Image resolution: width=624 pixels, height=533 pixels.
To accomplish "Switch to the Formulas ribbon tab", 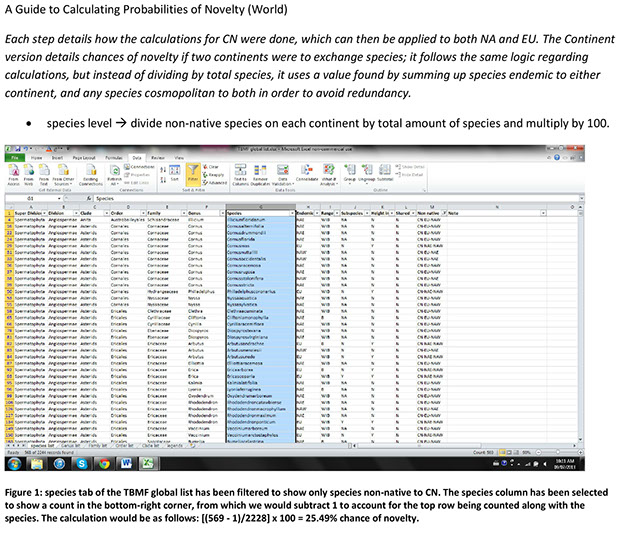I will point(113,158).
